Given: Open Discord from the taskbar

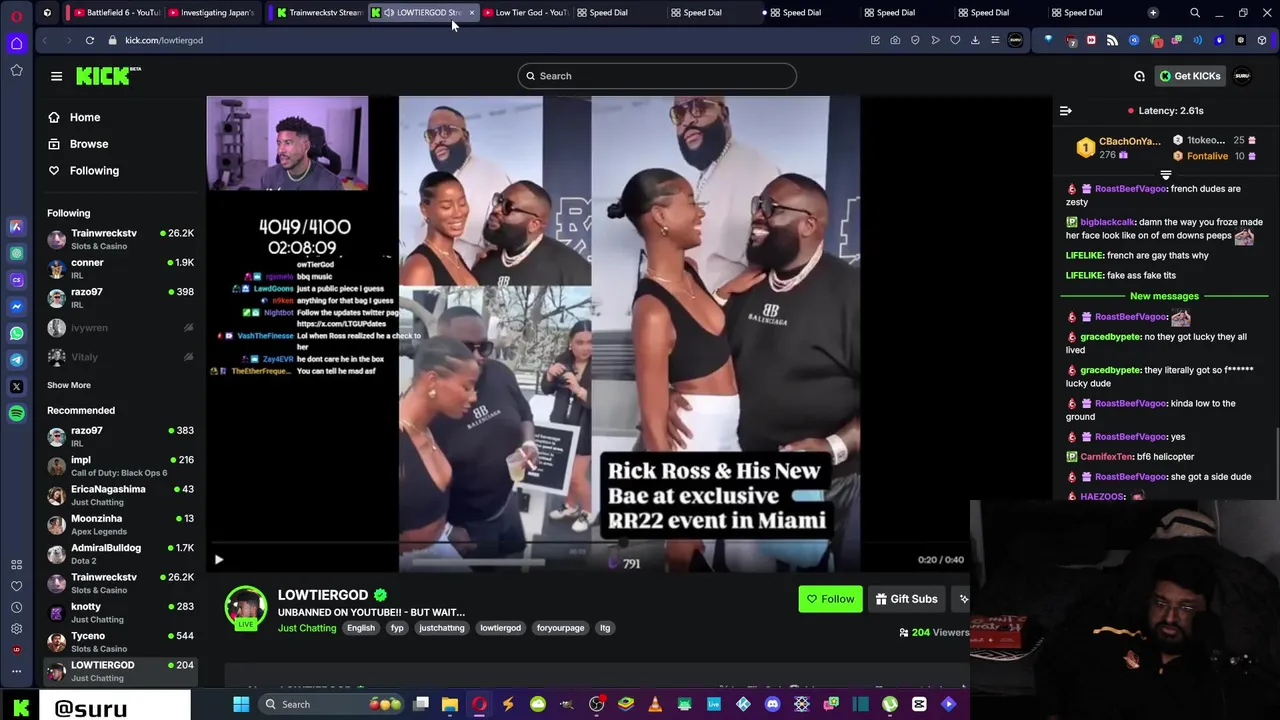Looking at the screenshot, I should (772, 704).
